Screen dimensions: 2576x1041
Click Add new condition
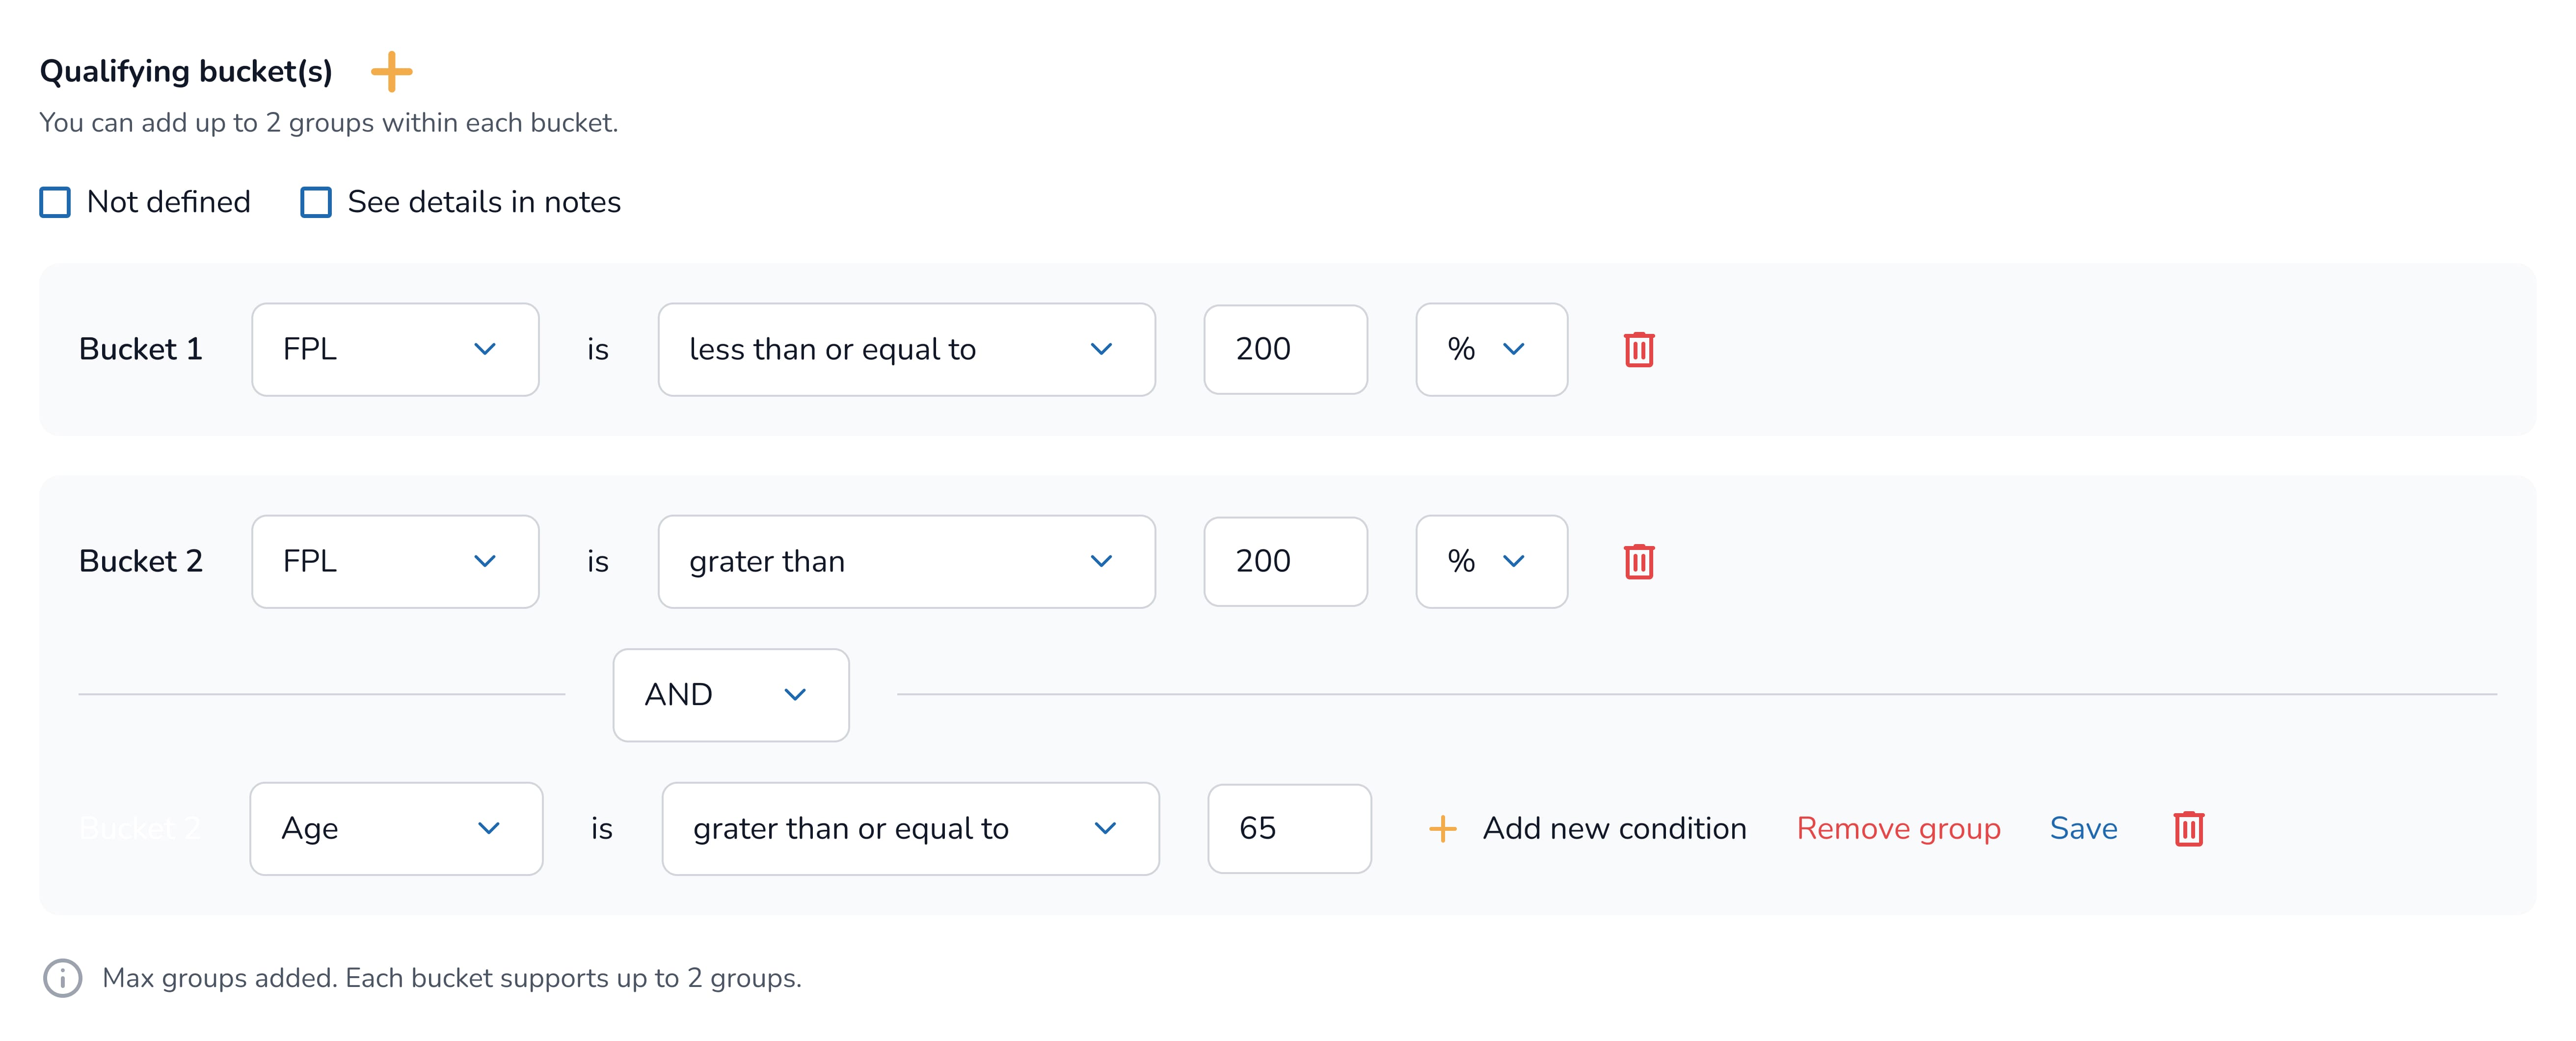point(1614,828)
